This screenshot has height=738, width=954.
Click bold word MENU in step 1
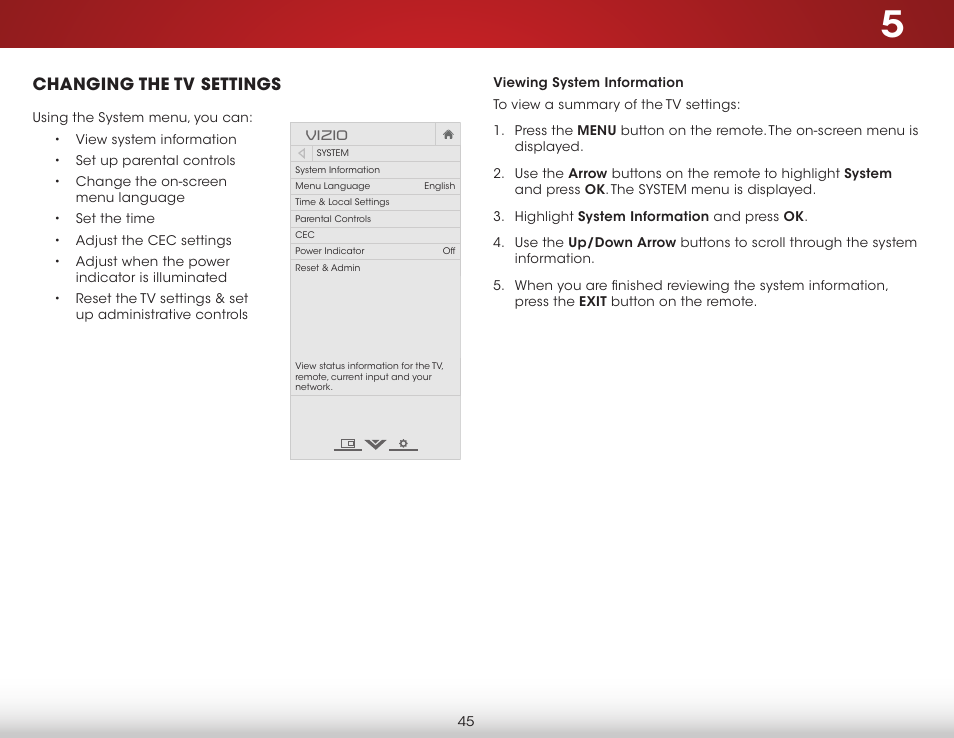(x=596, y=130)
